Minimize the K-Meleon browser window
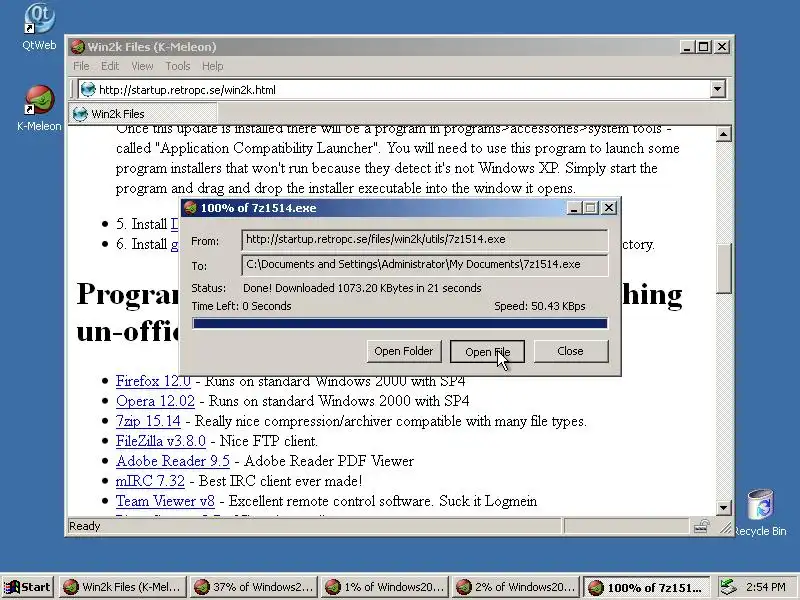 point(687,47)
